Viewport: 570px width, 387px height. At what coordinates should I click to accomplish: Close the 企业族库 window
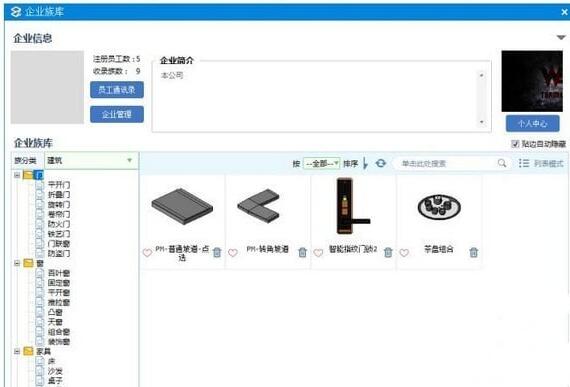coord(564,12)
